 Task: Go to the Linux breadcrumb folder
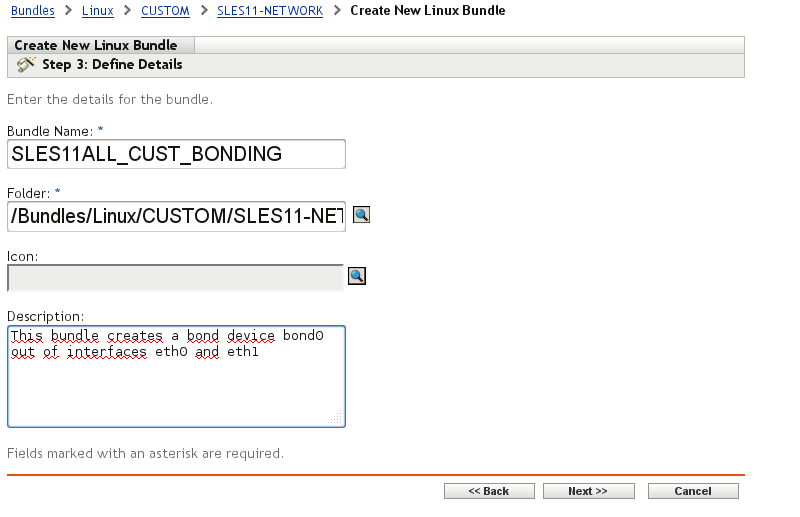click(x=97, y=10)
